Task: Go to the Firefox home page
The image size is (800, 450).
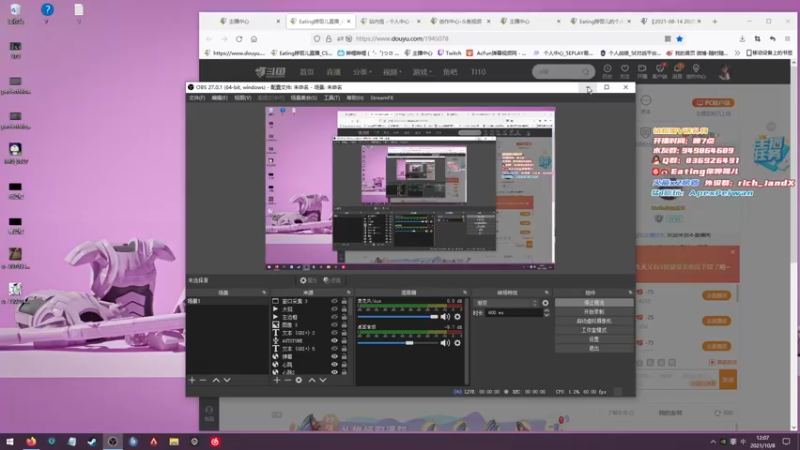Action: [x=254, y=39]
